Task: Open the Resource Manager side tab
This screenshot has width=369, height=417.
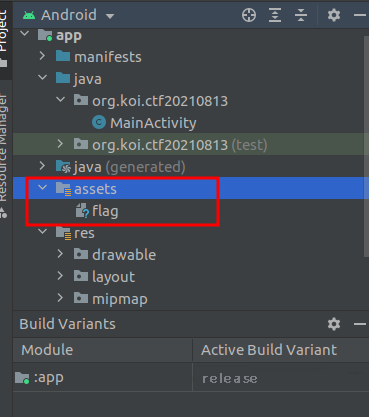Action: click(x=3, y=152)
